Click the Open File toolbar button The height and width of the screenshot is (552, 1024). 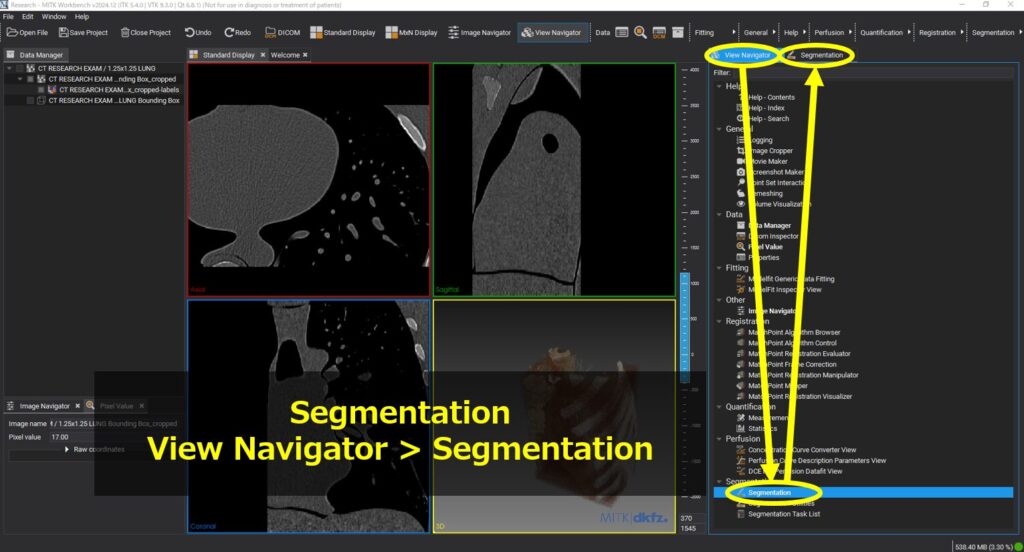click(27, 32)
